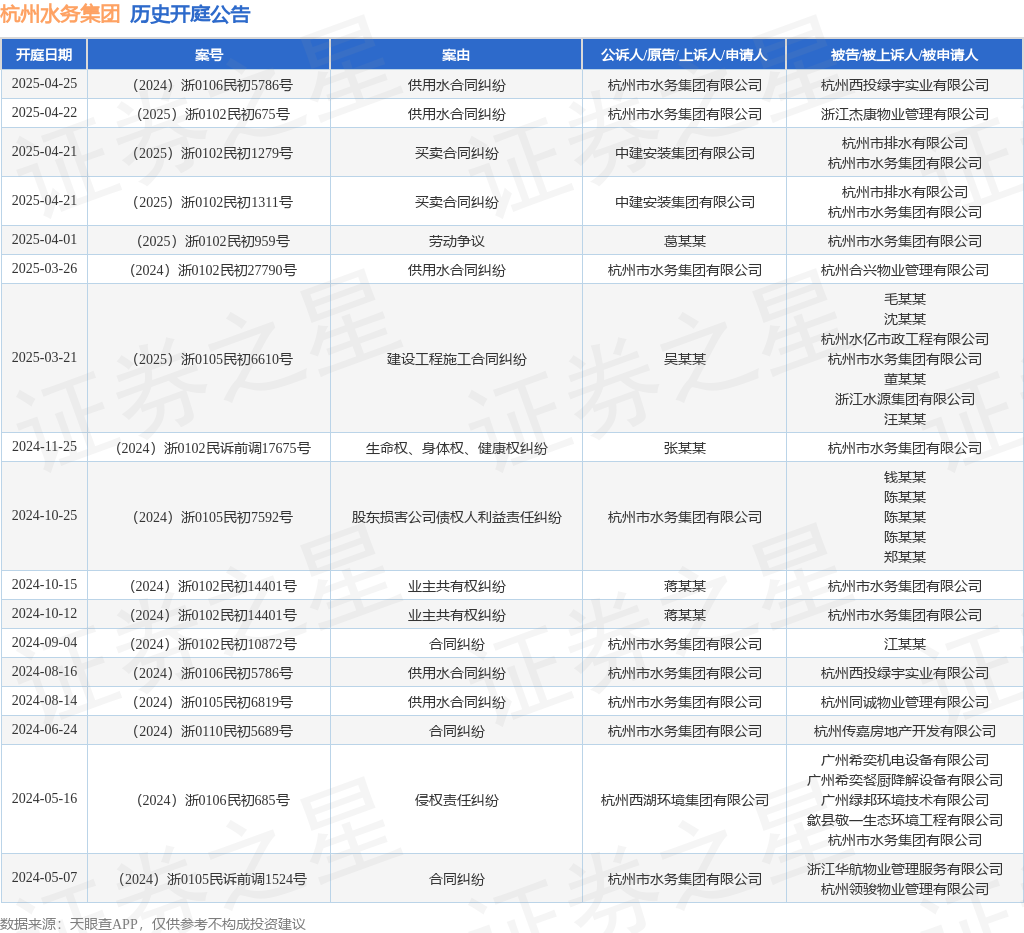This screenshot has width=1024, height=933.
Task: Click 建设工程施工合同纠纷 cell
Action: point(456,359)
